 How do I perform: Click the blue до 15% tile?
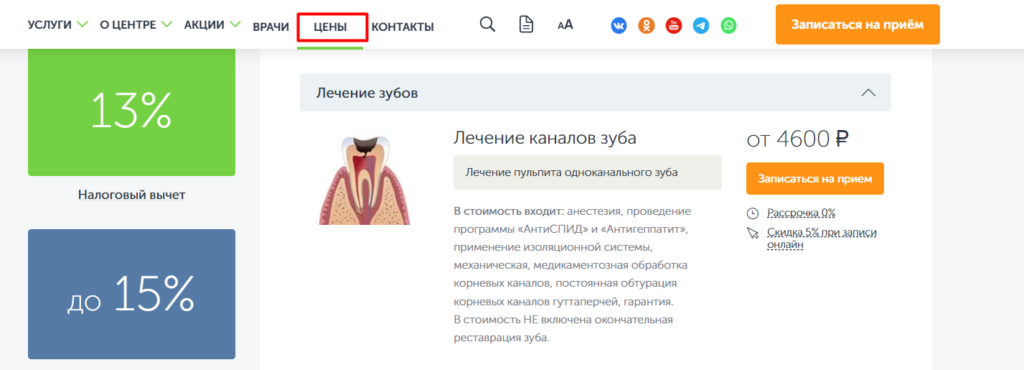pos(131,294)
